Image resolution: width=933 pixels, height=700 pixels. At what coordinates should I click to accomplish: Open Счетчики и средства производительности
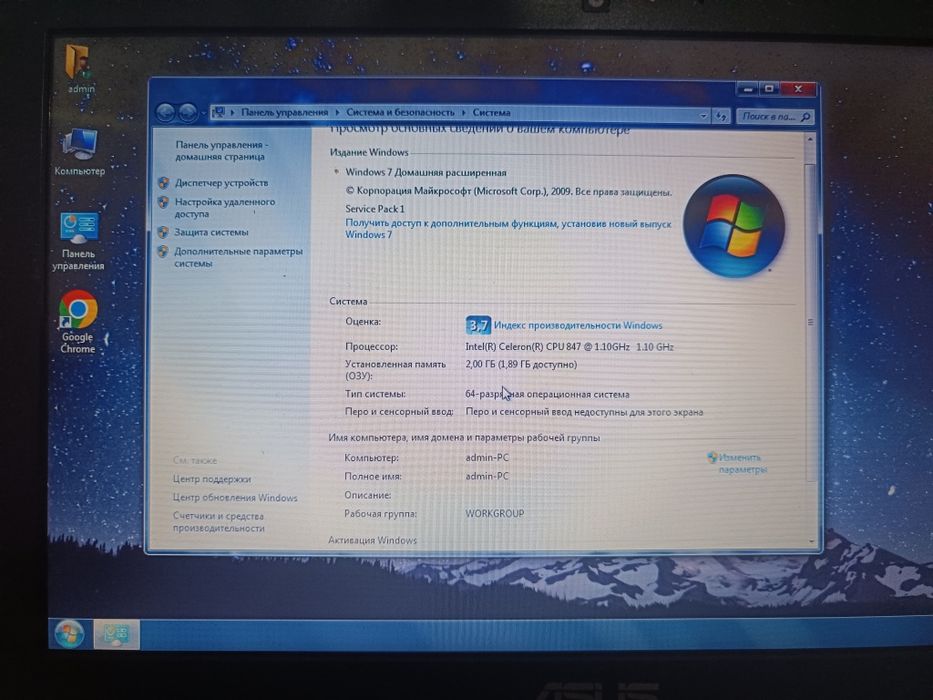(218, 522)
